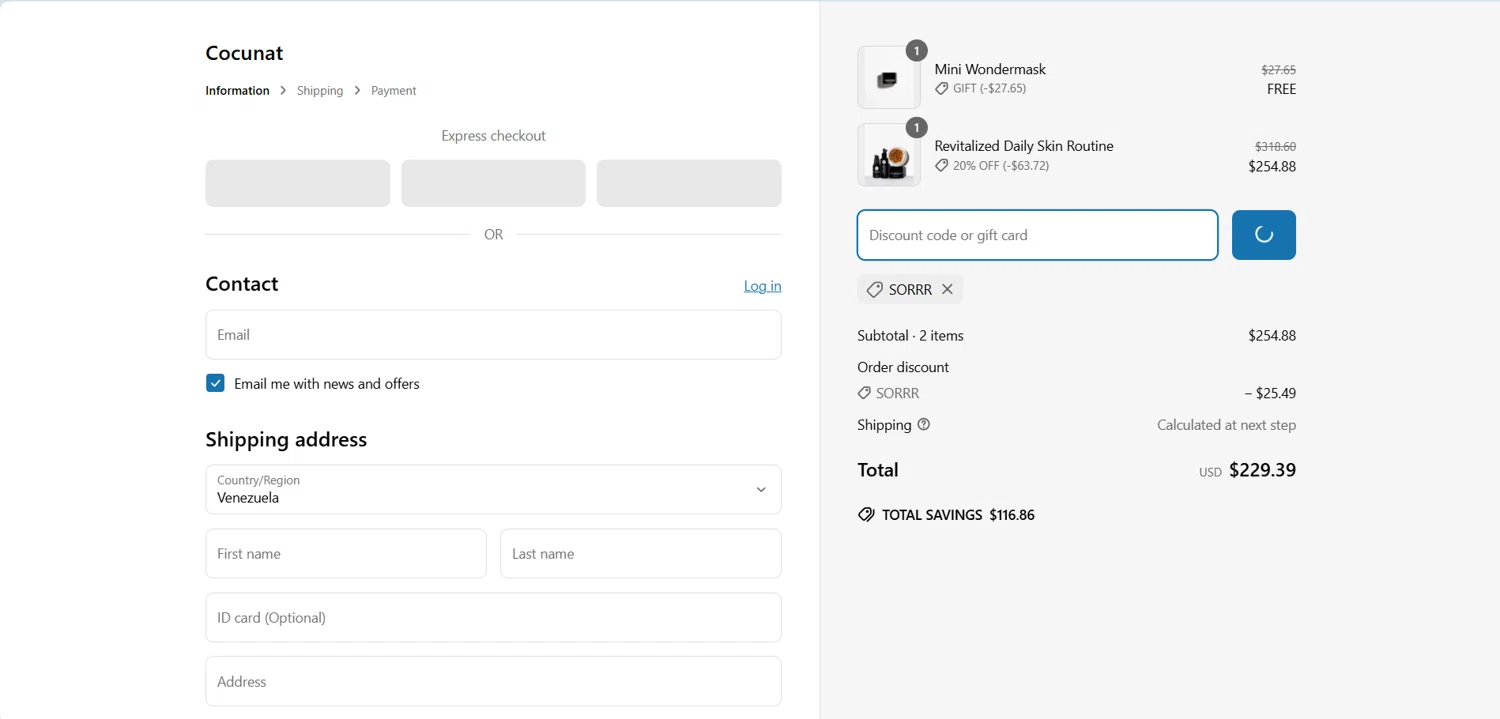1500x719 pixels.
Task: Click the tag icon beside TOTAL SAVINGS
Action: pyautogui.click(x=866, y=515)
